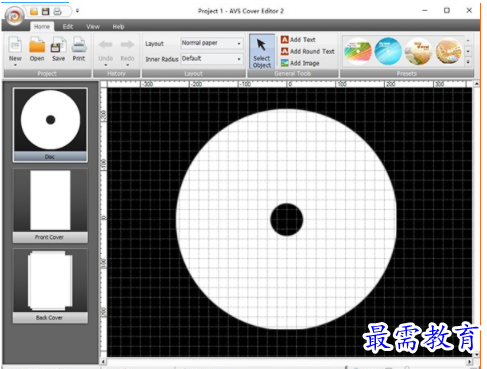Open the Redo history dropdown arrow
The width and height of the screenshot is (487, 369).
127,65
